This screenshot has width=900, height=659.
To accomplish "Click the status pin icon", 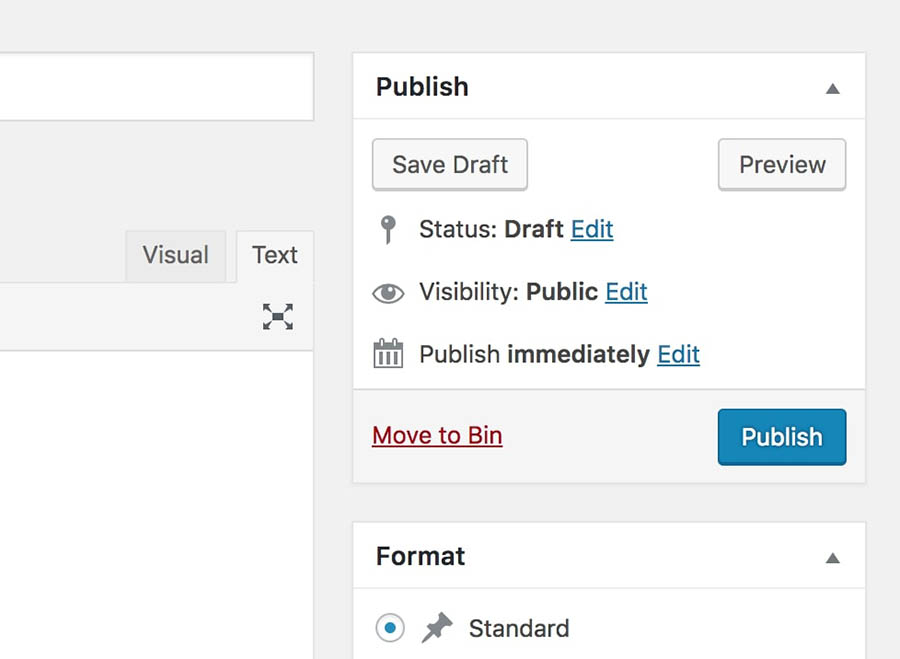I will click(x=389, y=230).
